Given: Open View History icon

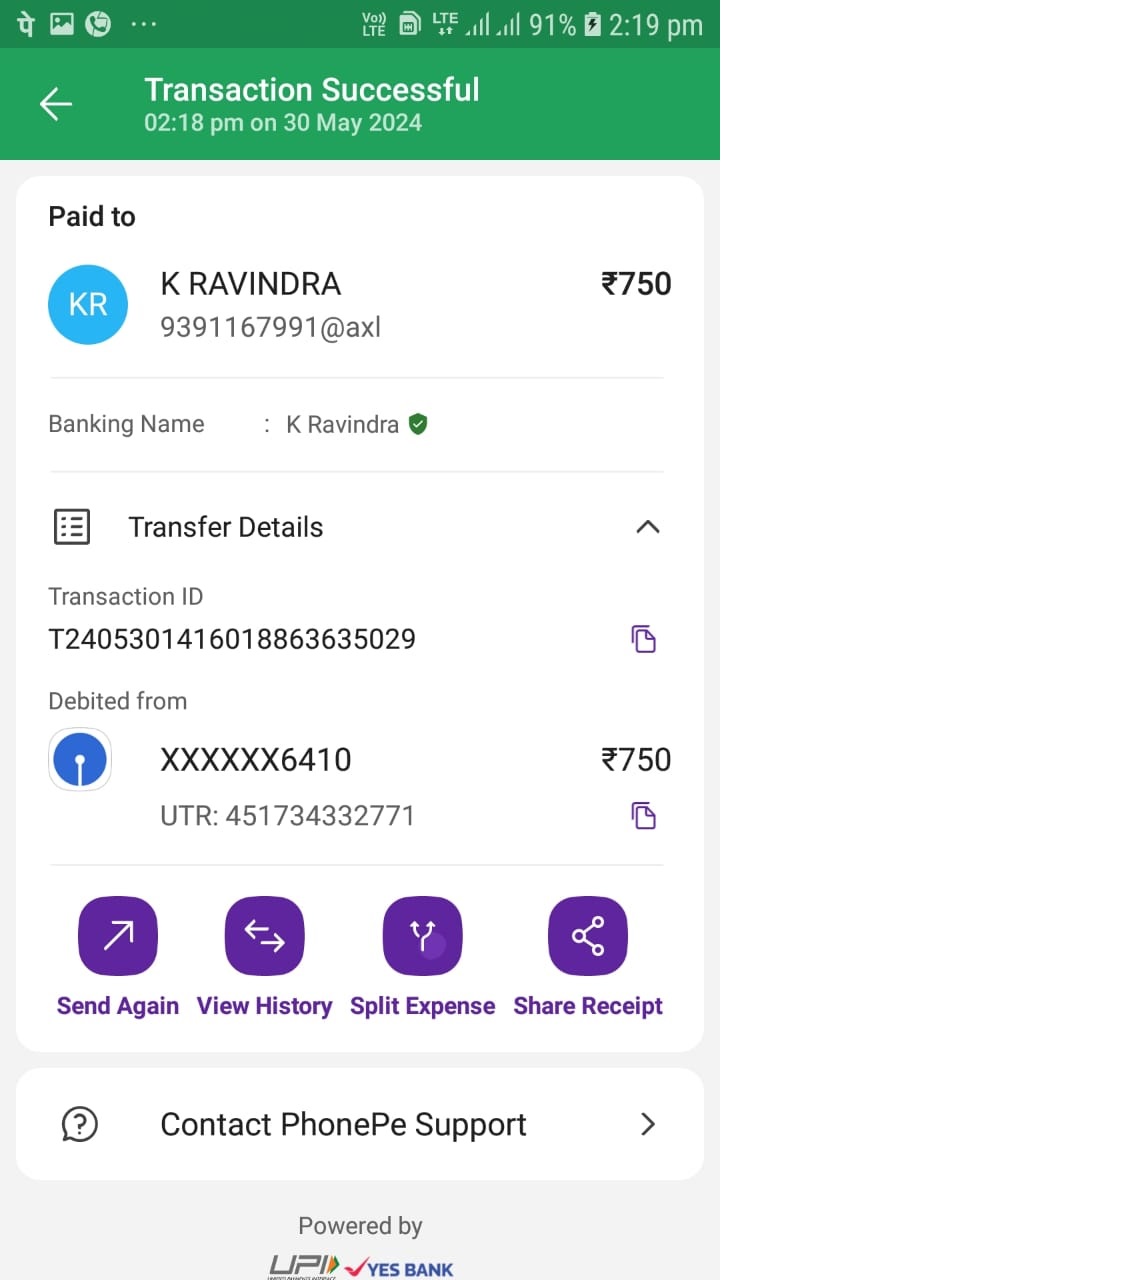Looking at the screenshot, I should pyautogui.click(x=265, y=936).
